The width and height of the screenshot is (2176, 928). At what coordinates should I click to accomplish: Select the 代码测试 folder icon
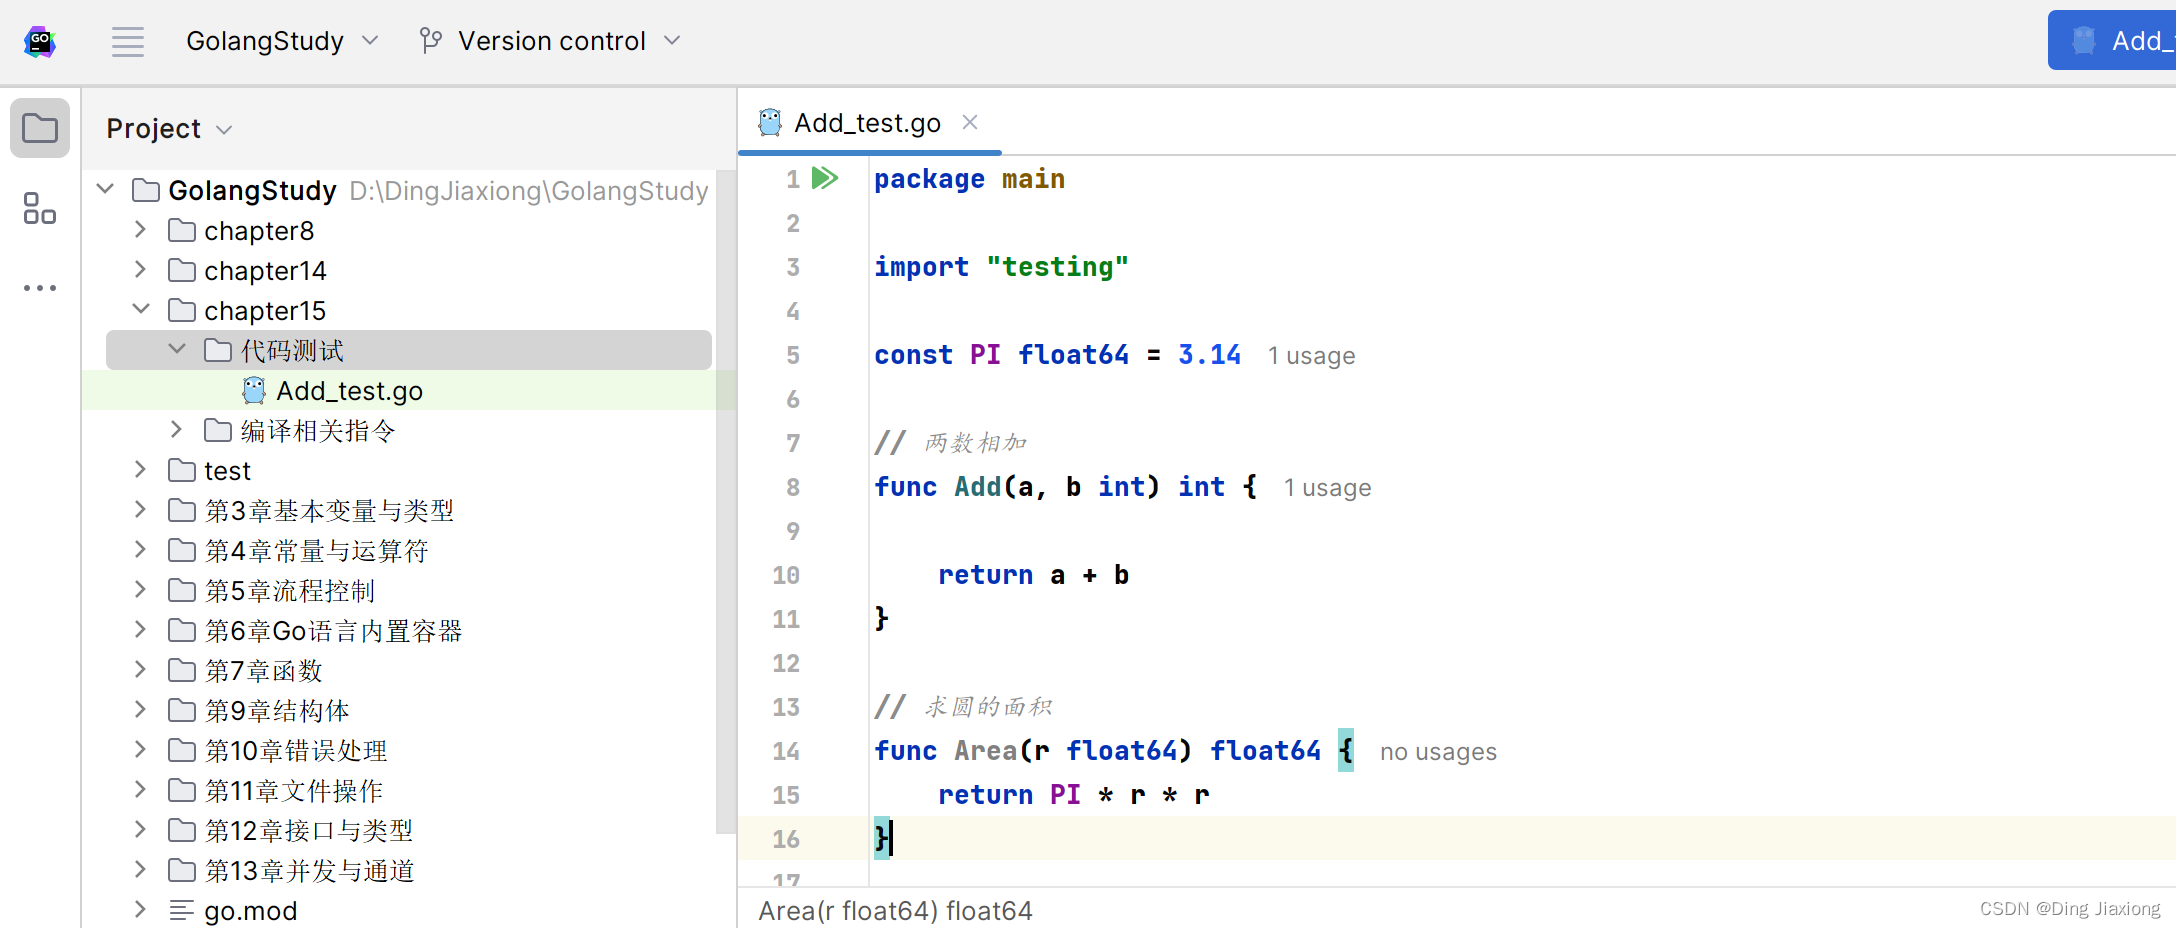tap(218, 350)
